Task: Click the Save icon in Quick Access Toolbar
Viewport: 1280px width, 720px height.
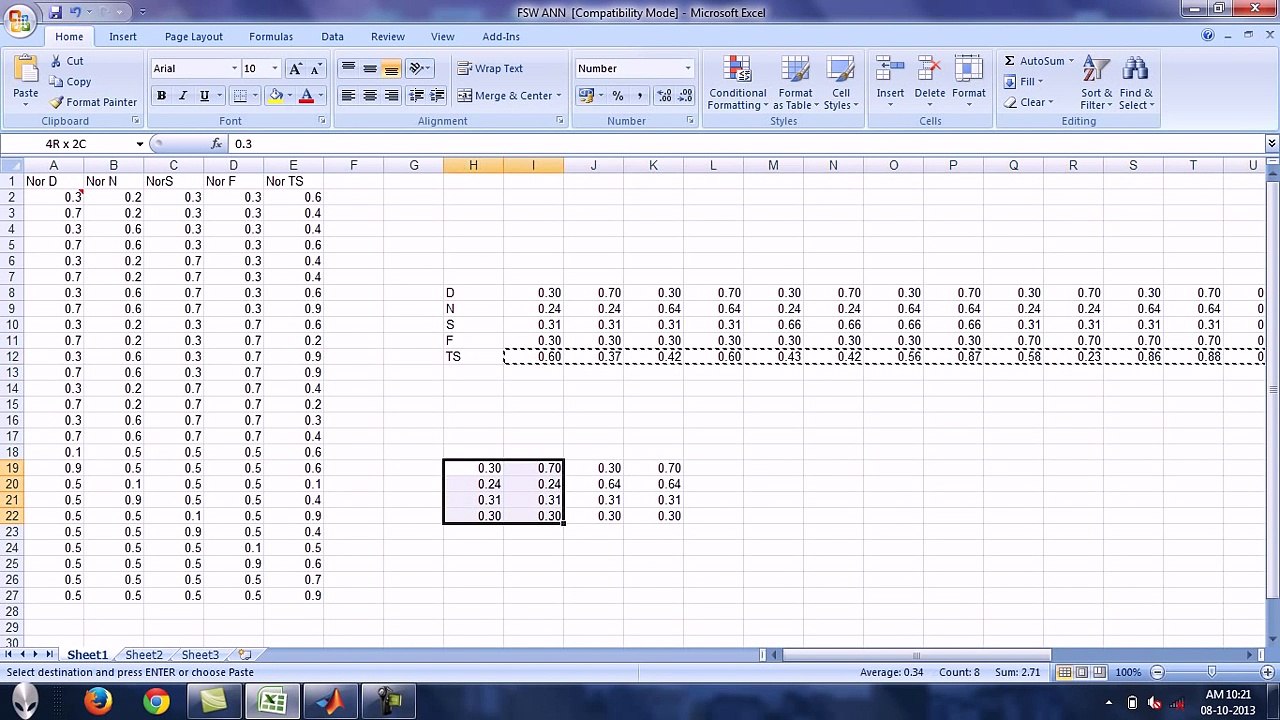Action: (55, 12)
